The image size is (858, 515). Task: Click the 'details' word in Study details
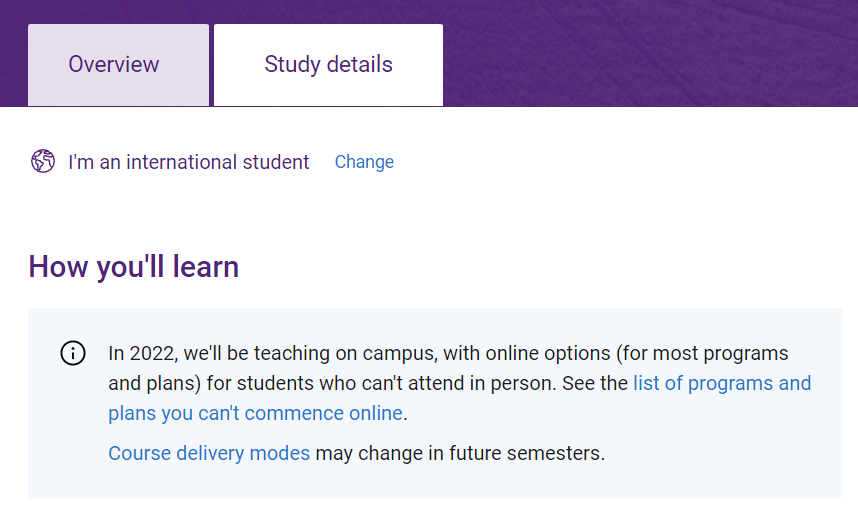[x=360, y=65]
